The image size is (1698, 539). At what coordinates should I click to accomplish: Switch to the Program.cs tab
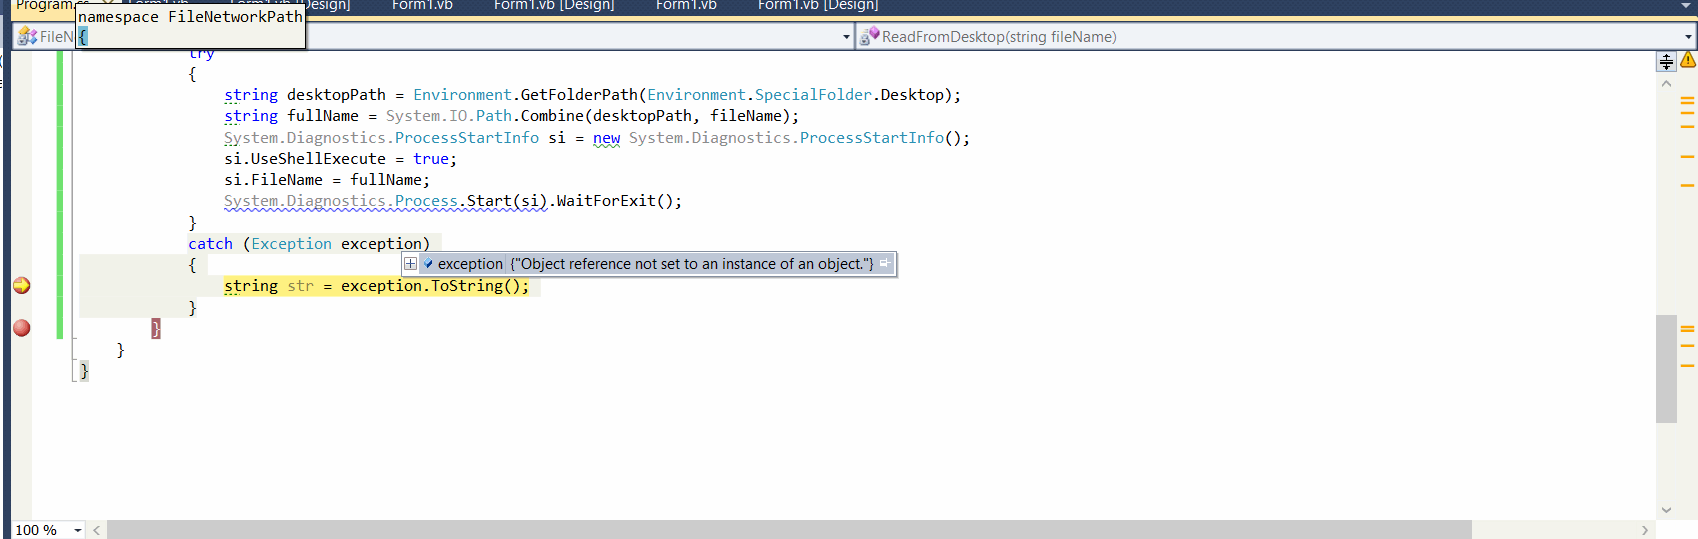point(45,5)
